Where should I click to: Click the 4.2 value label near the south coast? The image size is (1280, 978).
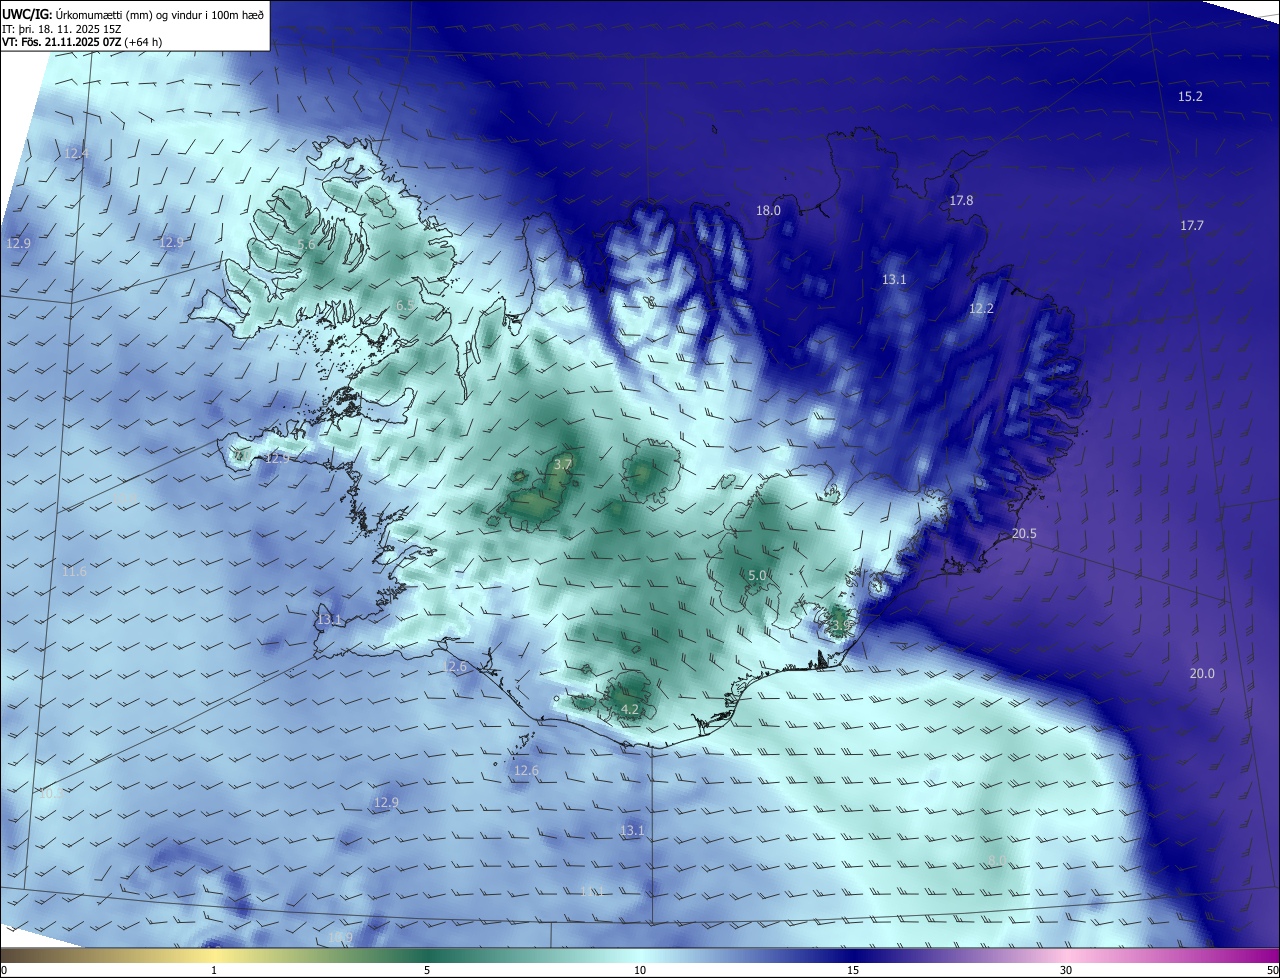coord(630,710)
